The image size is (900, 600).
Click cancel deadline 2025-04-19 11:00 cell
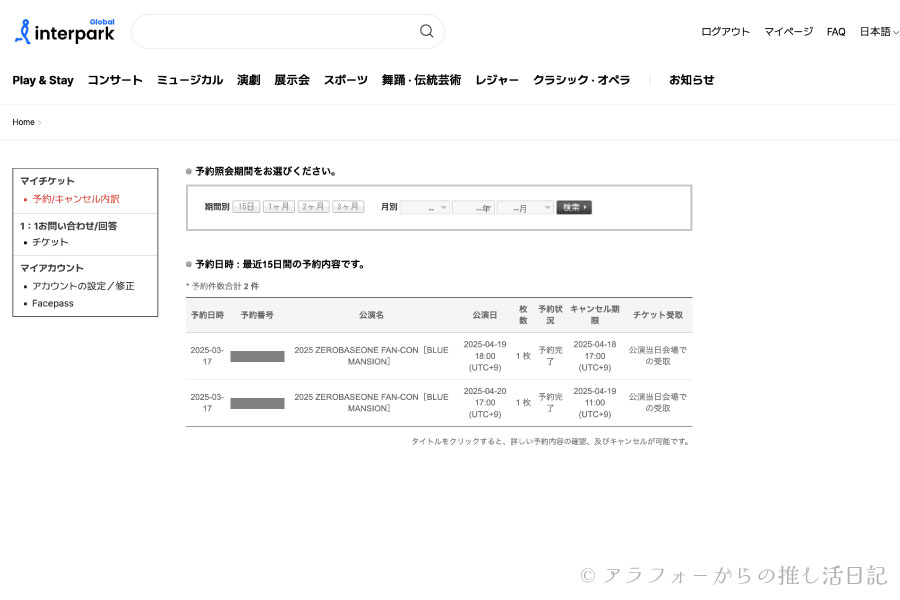click(x=595, y=402)
